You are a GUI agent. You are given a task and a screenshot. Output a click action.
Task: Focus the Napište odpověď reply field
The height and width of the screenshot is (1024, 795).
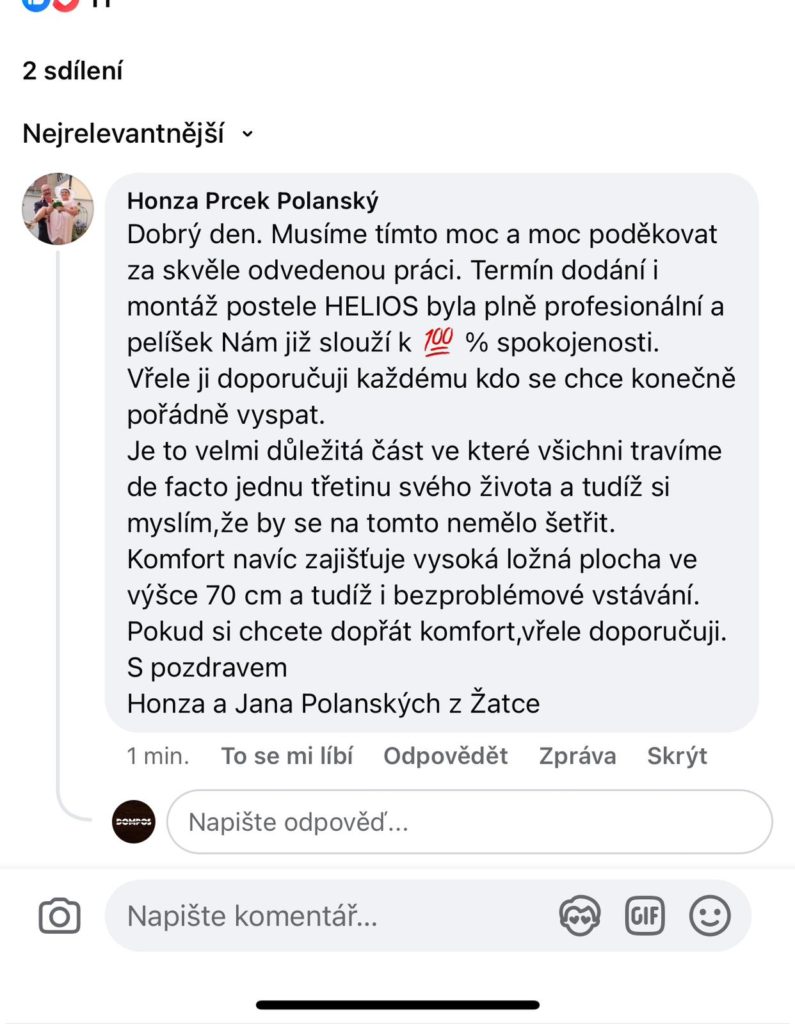[x=470, y=822]
